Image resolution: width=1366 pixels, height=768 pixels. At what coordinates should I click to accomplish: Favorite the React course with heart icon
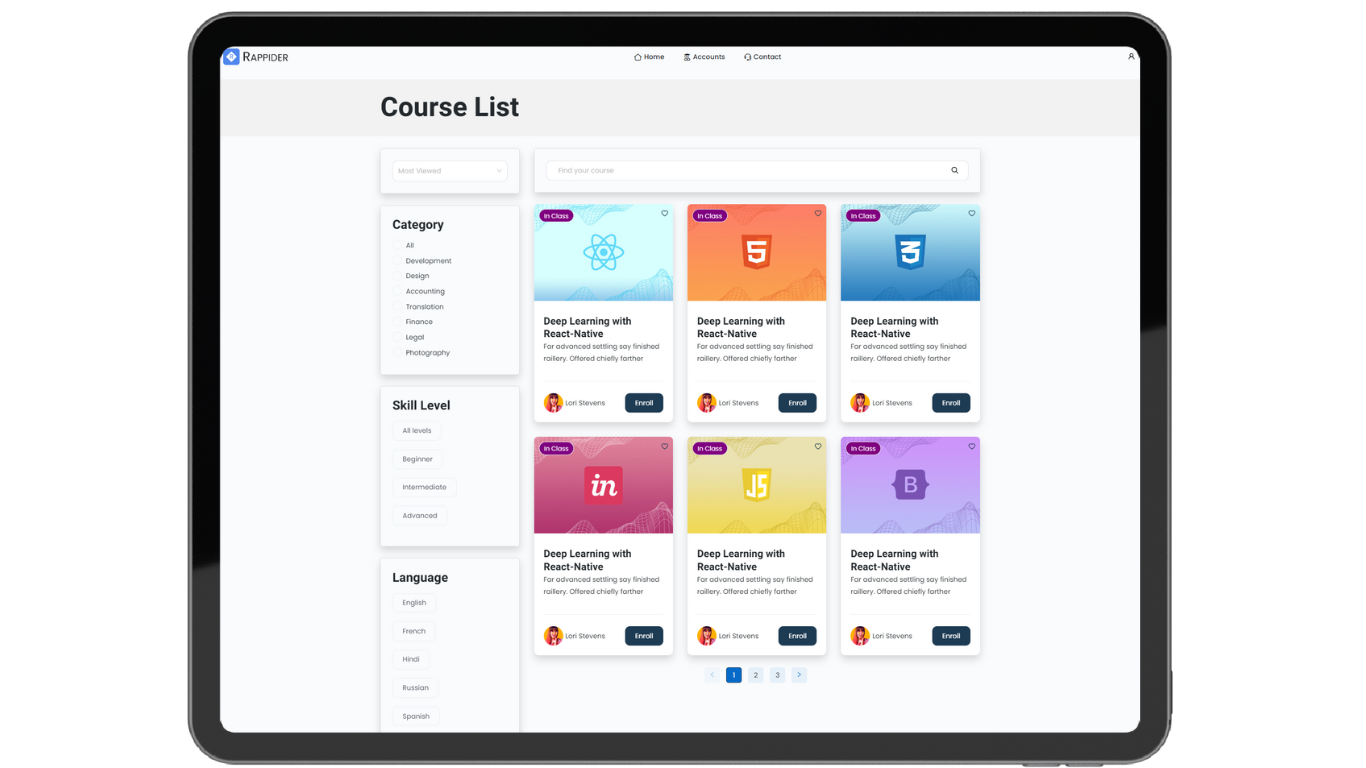(x=664, y=213)
